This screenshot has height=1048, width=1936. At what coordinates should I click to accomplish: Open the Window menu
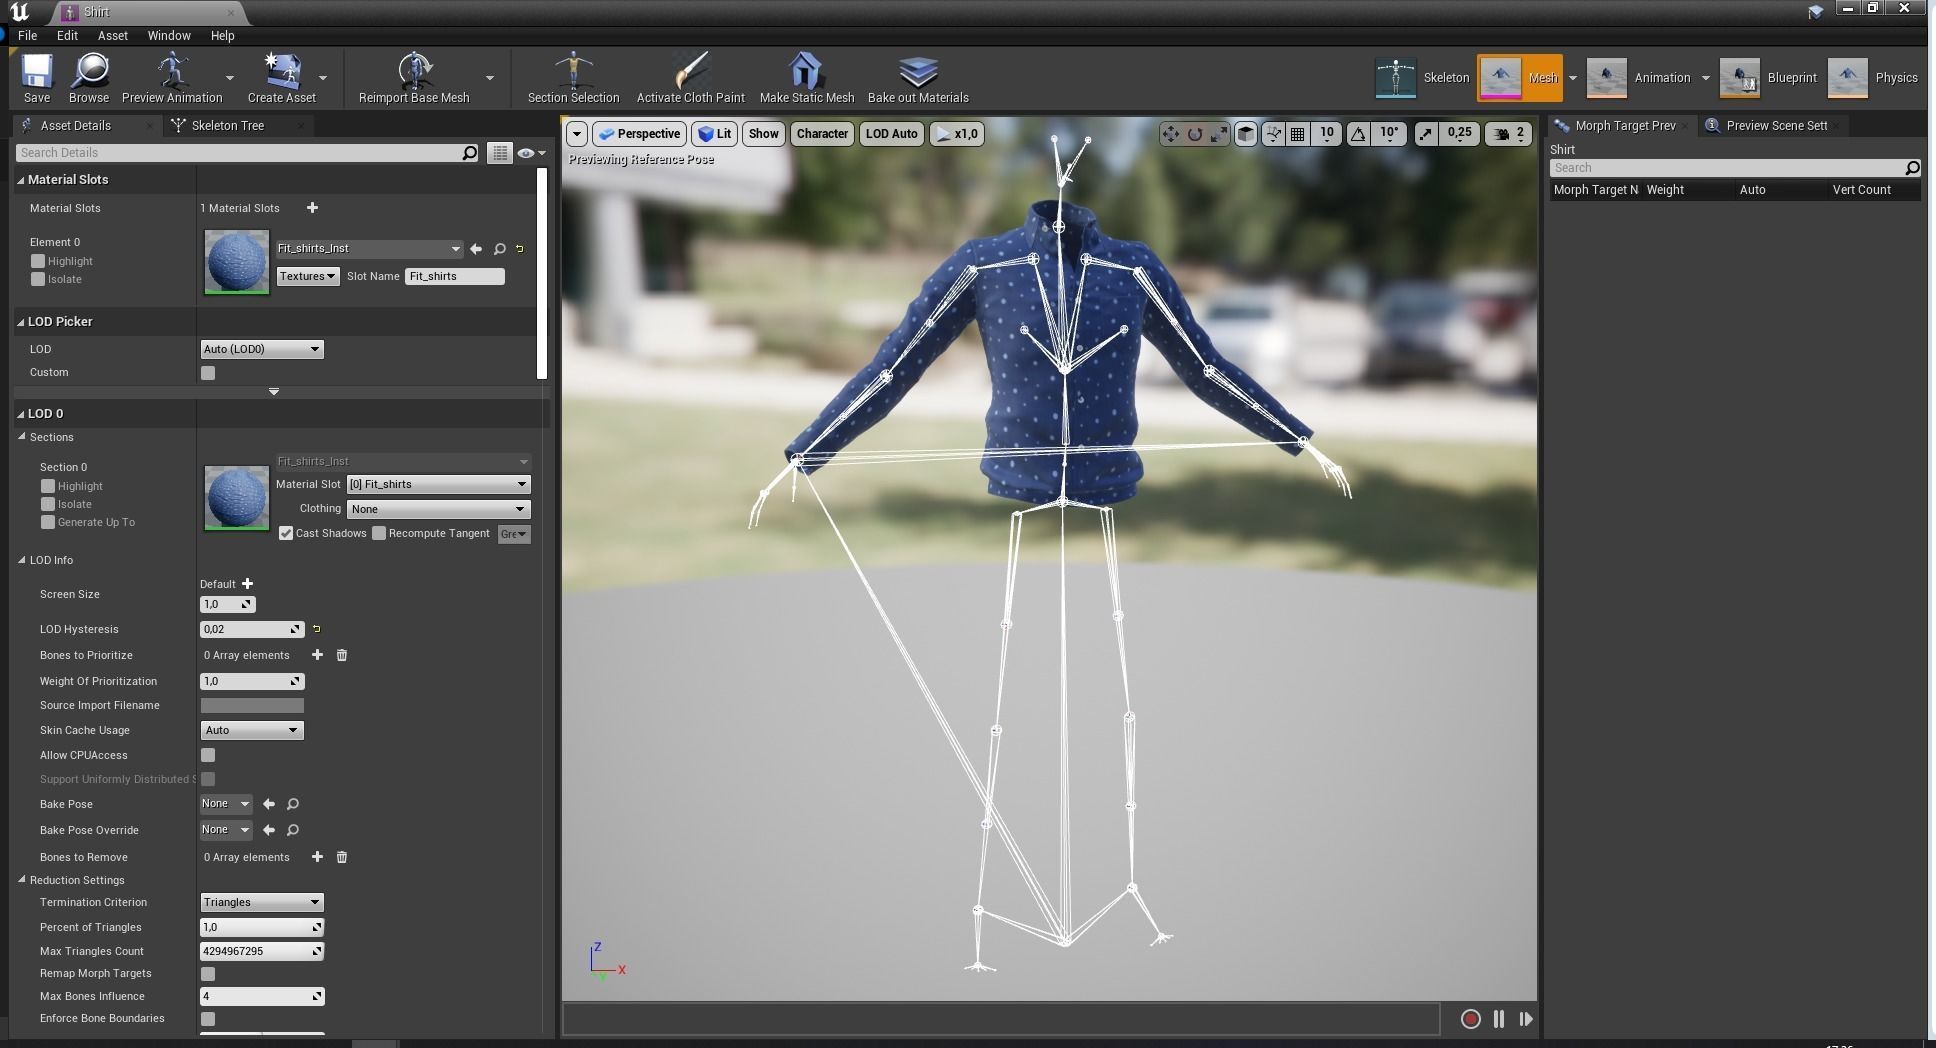(169, 35)
